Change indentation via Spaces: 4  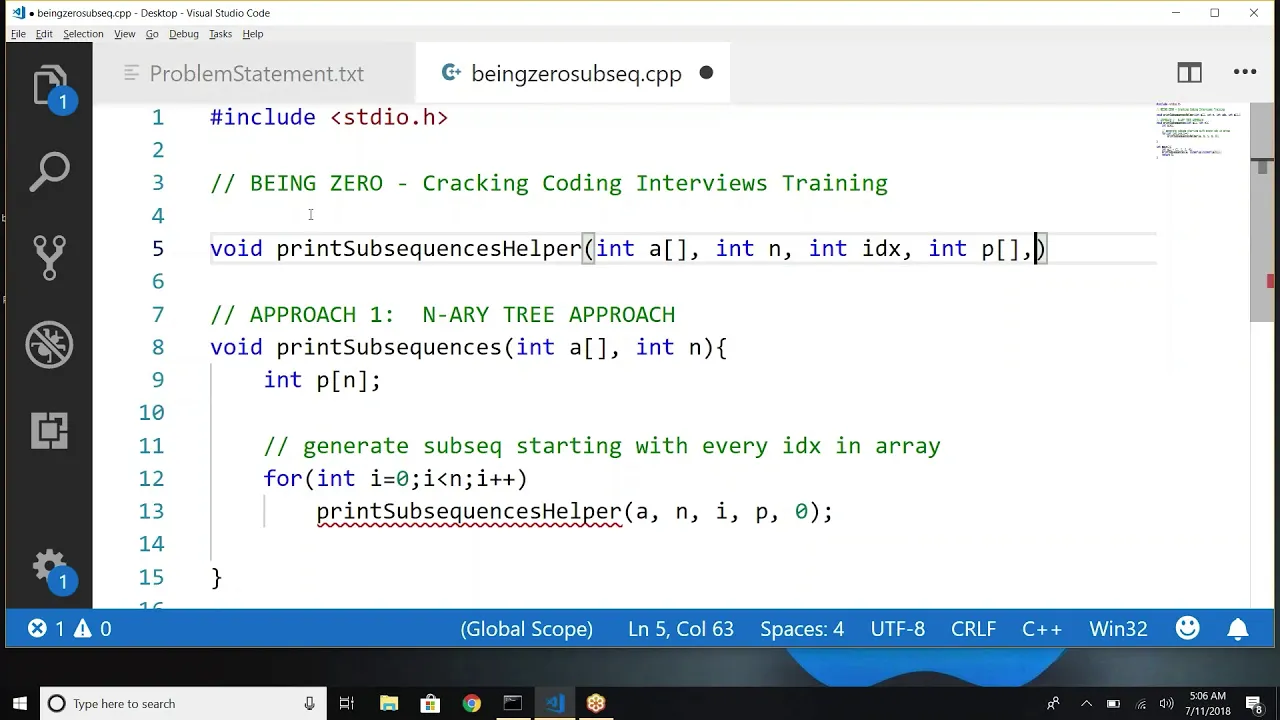point(802,629)
